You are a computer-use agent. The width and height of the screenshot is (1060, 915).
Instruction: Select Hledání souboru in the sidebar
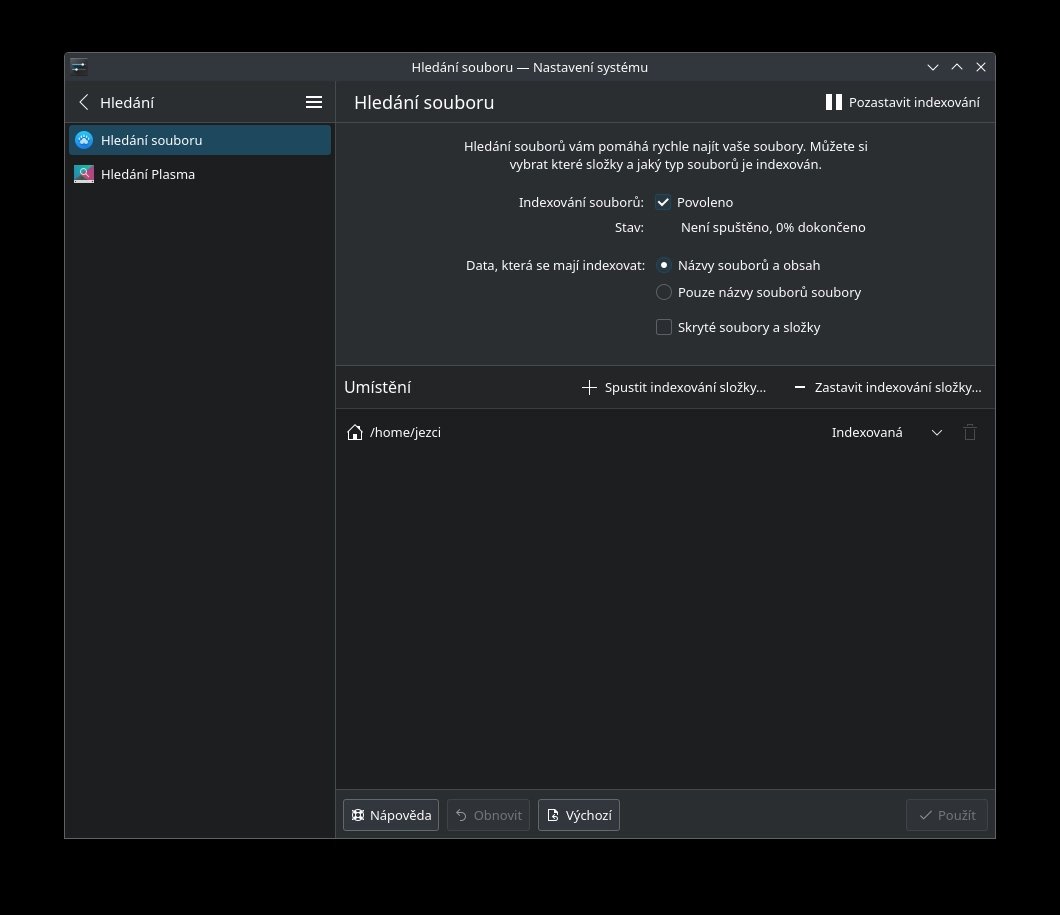click(x=199, y=140)
